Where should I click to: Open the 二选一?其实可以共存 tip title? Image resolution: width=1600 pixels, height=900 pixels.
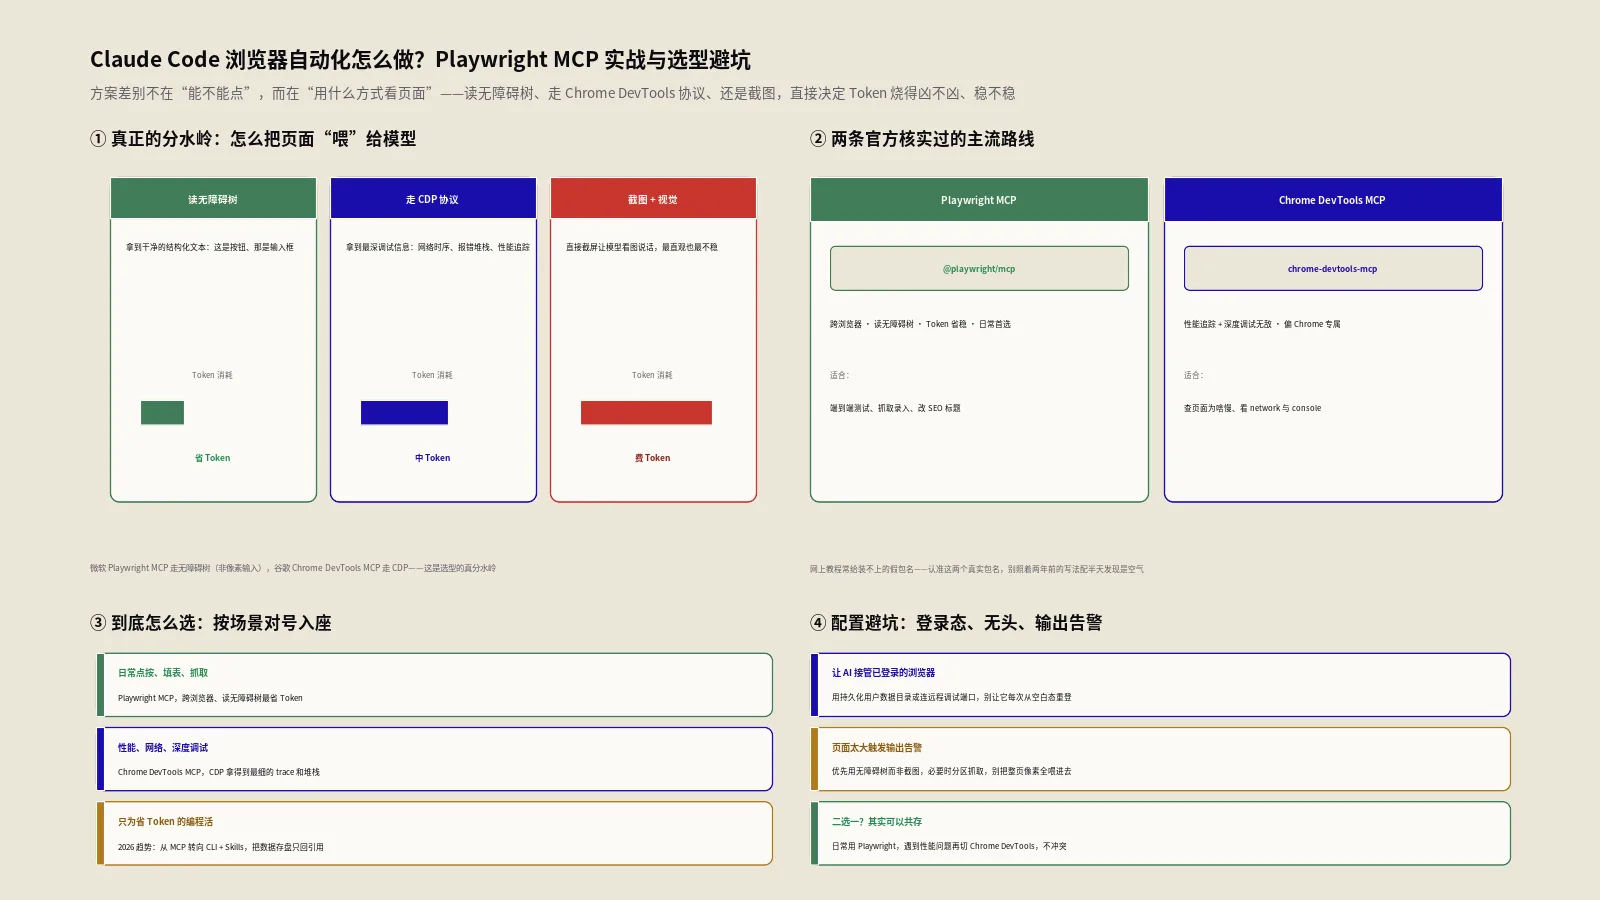tap(877, 822)
